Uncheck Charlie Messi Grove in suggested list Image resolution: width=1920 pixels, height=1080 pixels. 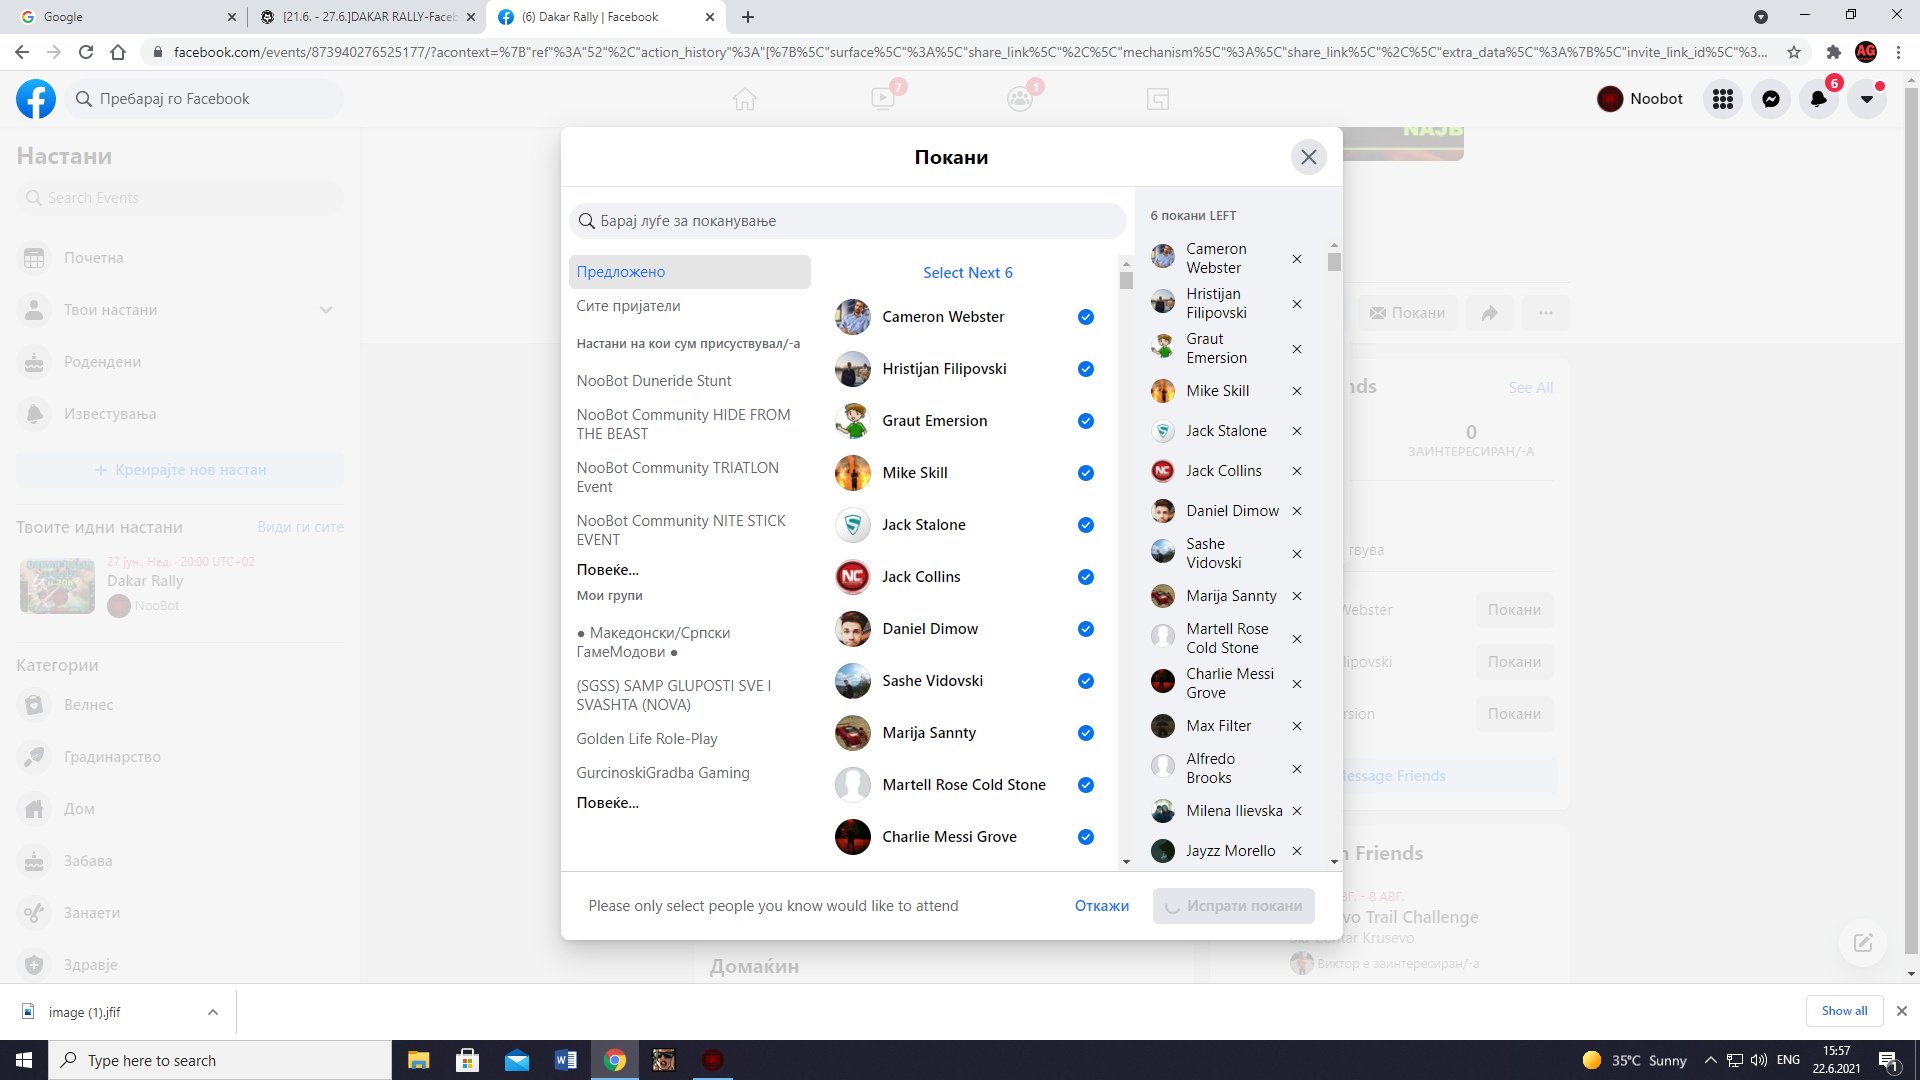coord(1085,837)
